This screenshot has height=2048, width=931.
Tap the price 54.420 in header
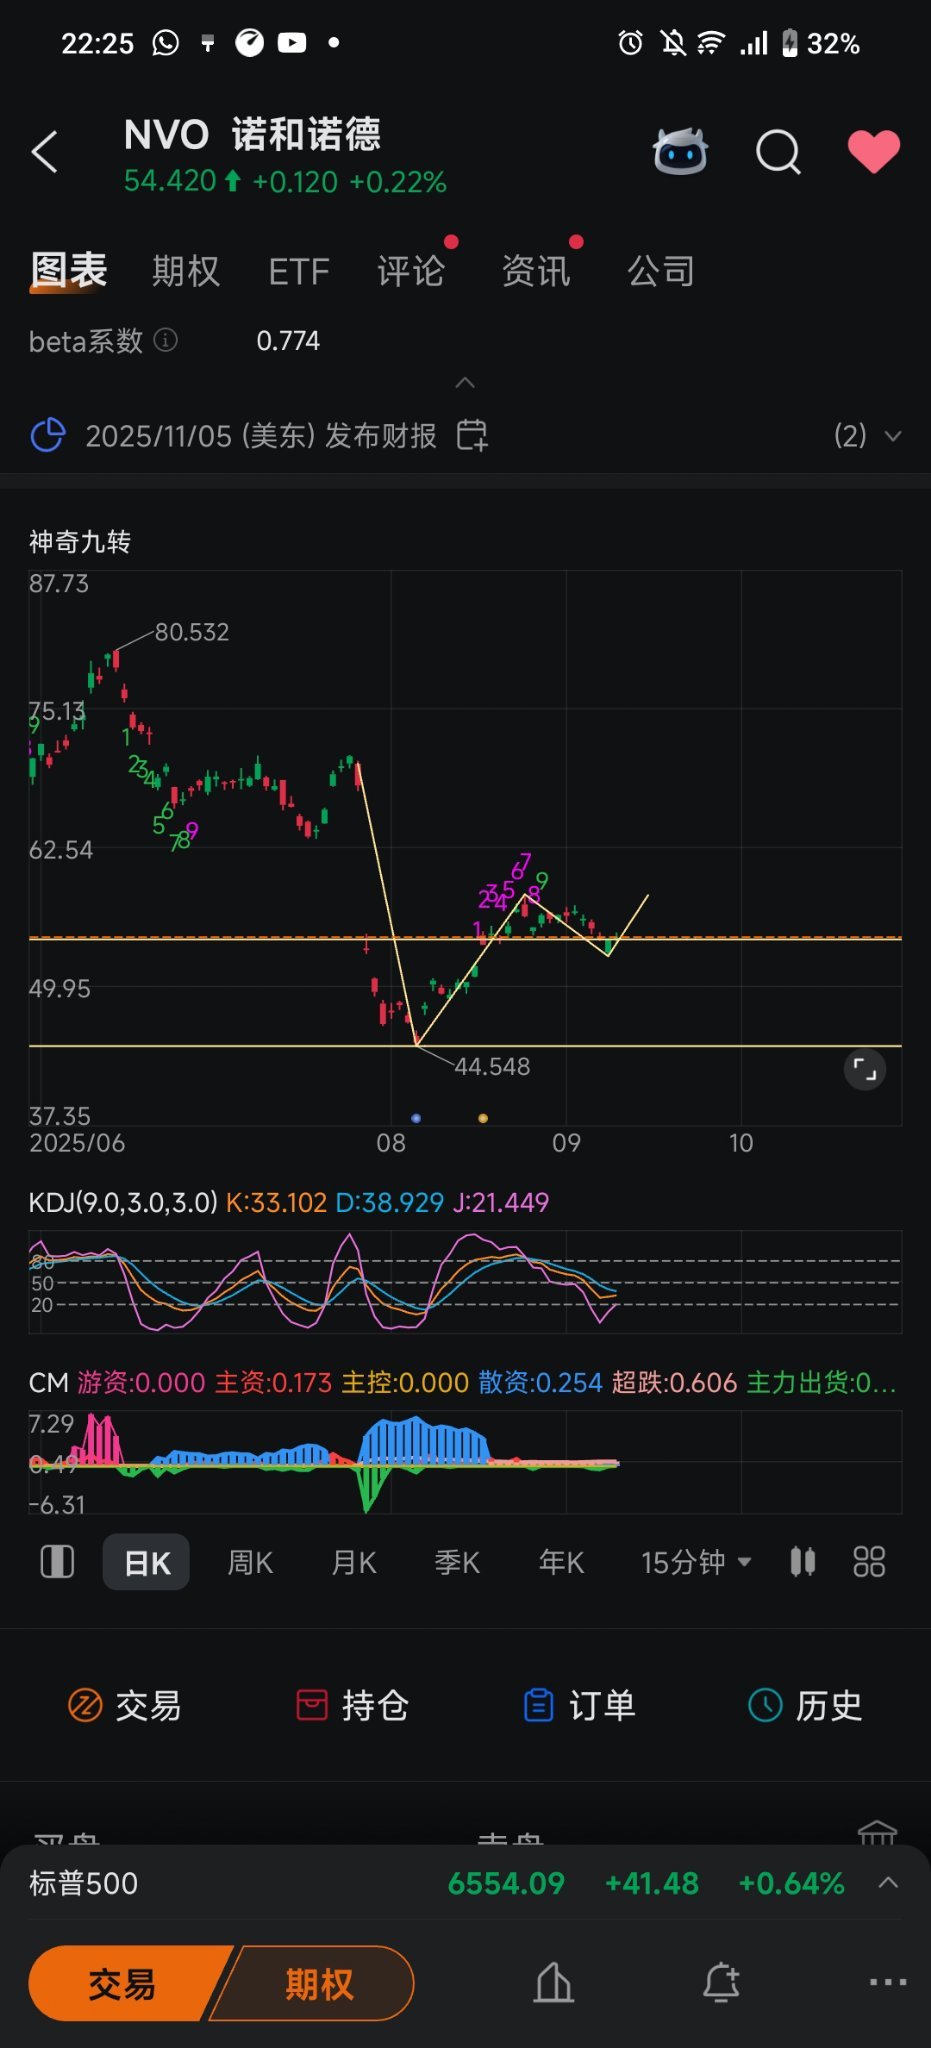(170, 181)
